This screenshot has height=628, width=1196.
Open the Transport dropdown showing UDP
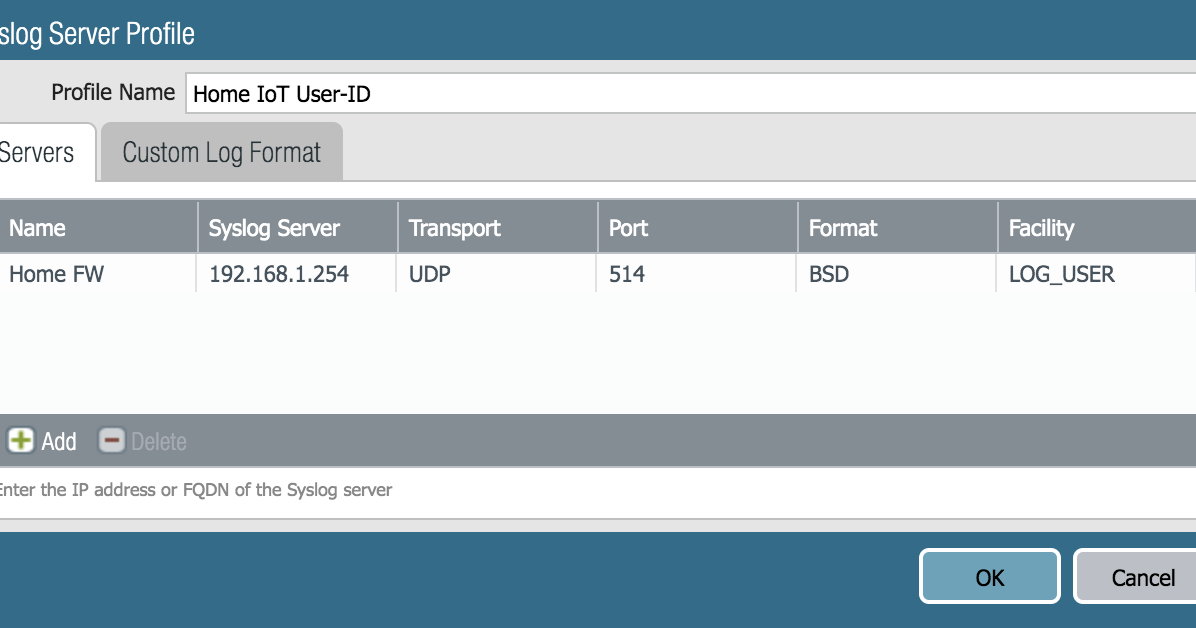[428, 273]
